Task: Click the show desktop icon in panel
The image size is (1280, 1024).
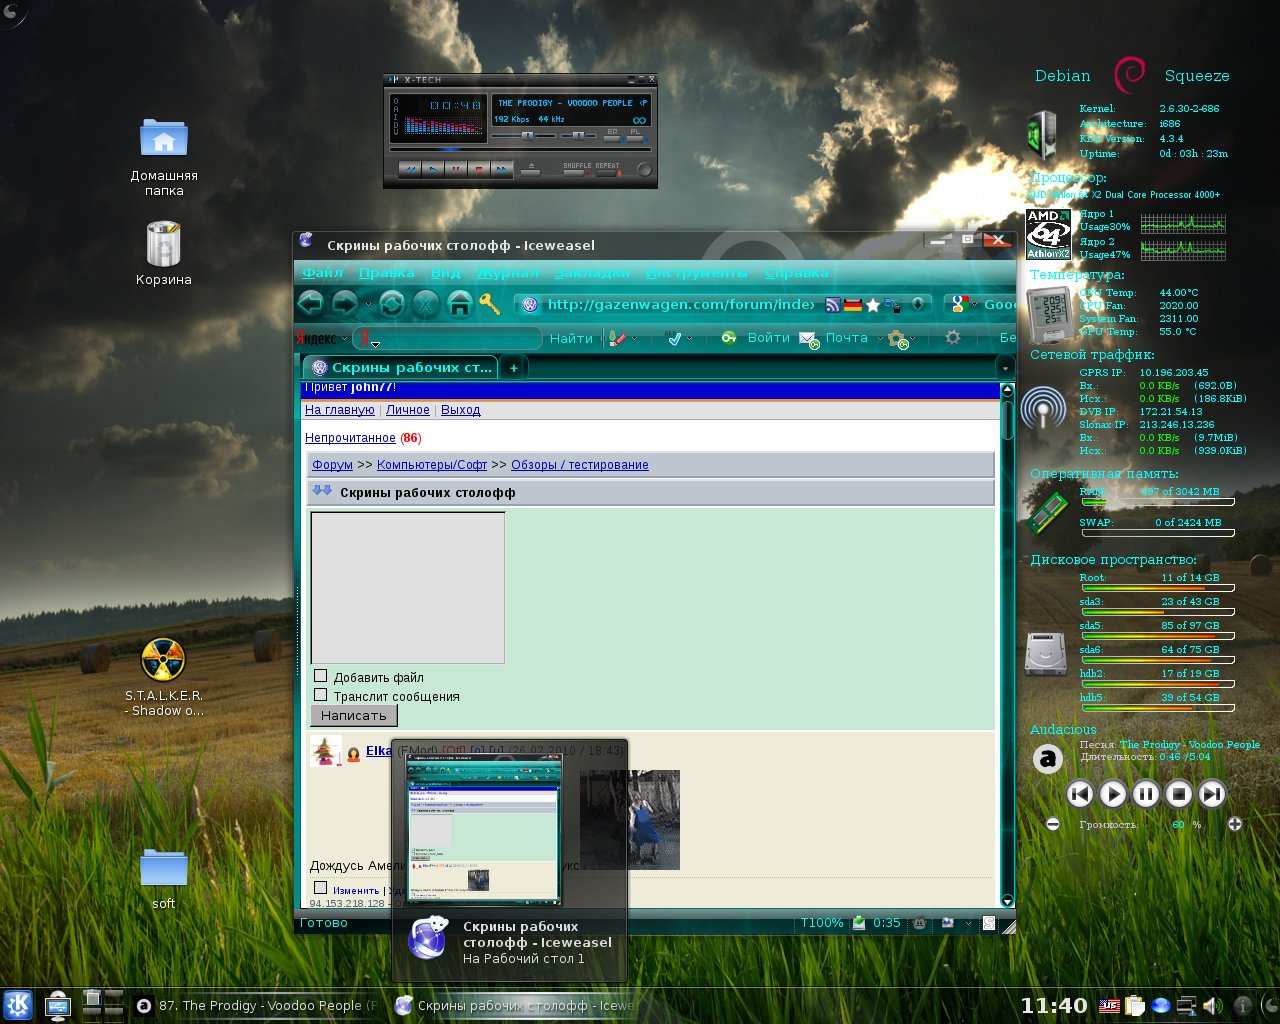Action: click(58, 1005)
